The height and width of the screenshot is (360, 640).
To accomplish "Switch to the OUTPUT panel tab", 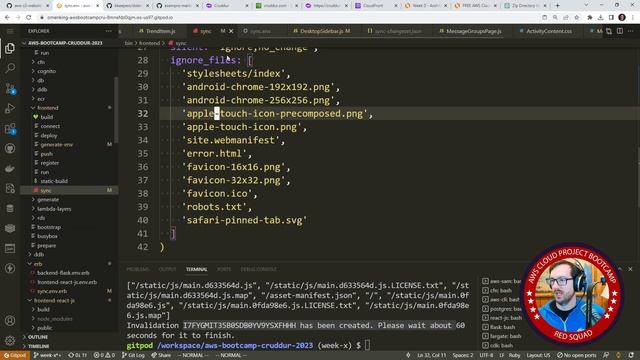I will 167,269.
